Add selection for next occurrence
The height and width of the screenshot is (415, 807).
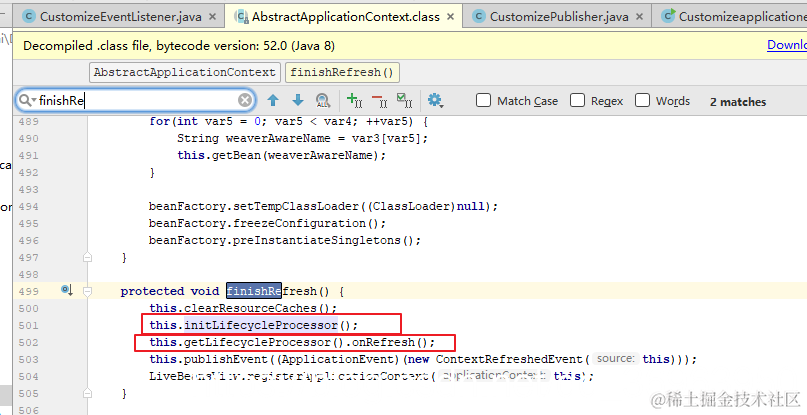coord(355,100)
